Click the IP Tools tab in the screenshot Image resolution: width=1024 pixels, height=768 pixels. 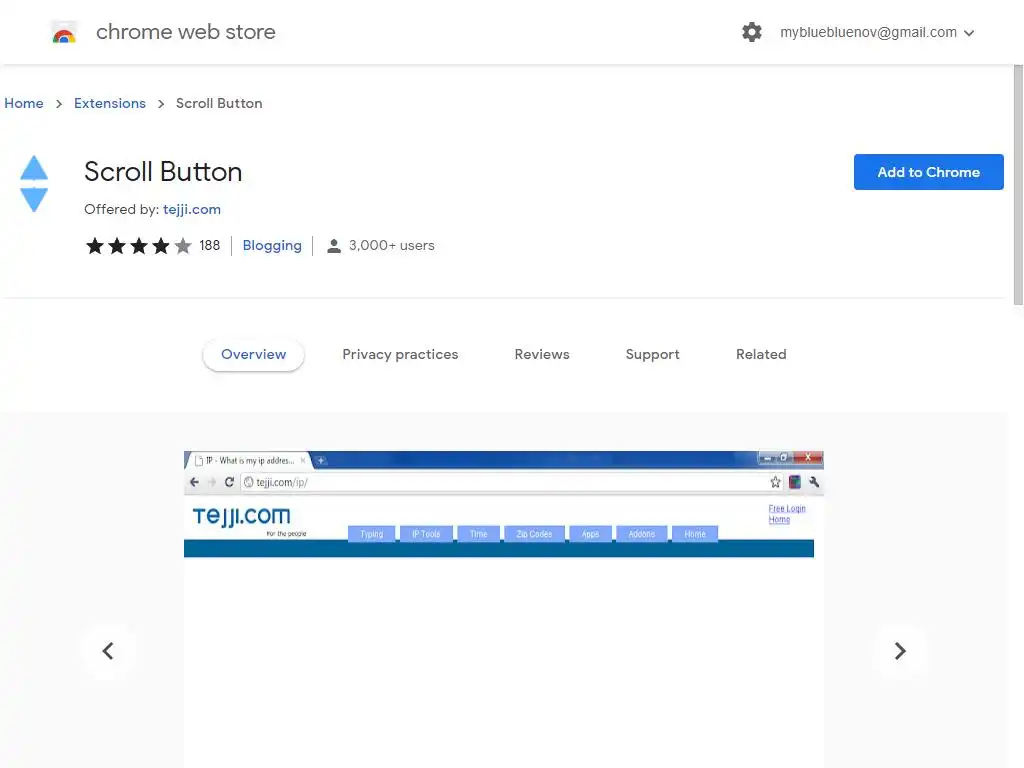[426, 534]
